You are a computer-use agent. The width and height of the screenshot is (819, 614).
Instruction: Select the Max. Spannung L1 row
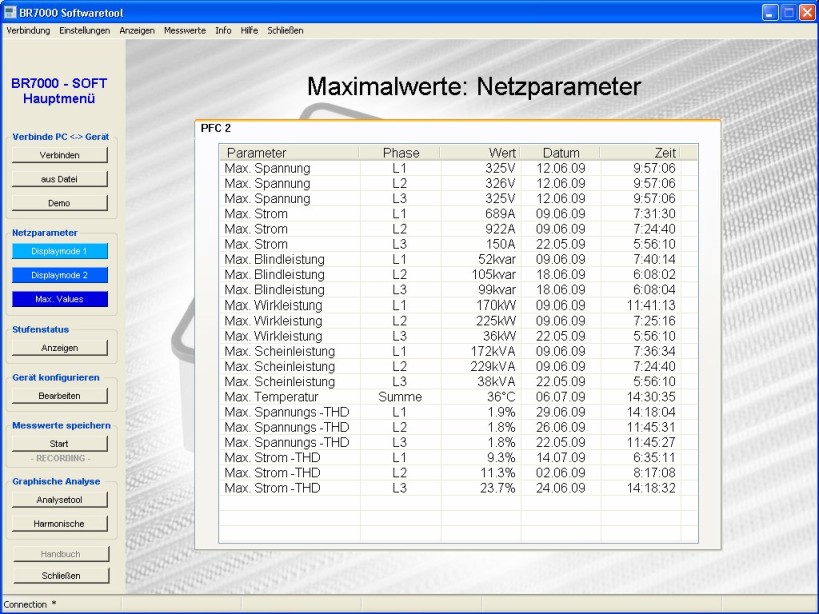[458, 168]
